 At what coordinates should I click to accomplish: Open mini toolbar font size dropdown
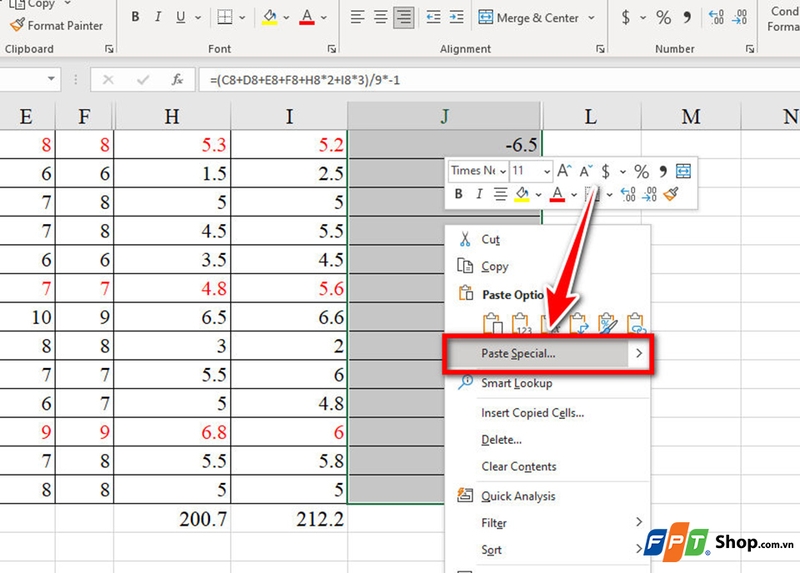point(547,171)
